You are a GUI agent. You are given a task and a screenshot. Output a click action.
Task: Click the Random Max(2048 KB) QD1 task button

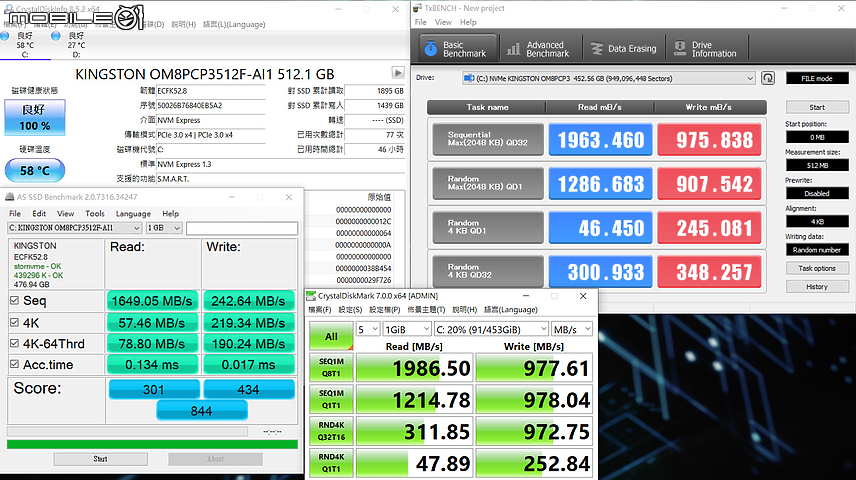pos(488,183)
